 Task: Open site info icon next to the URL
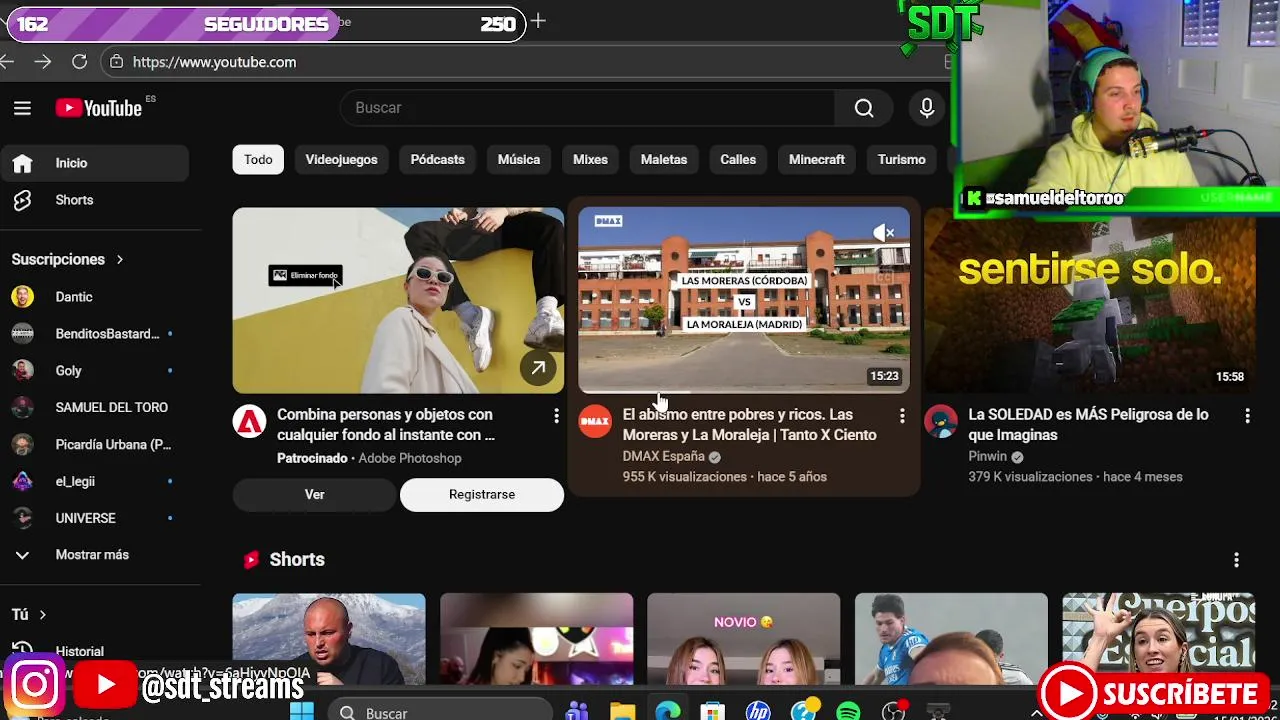(117, 62)
